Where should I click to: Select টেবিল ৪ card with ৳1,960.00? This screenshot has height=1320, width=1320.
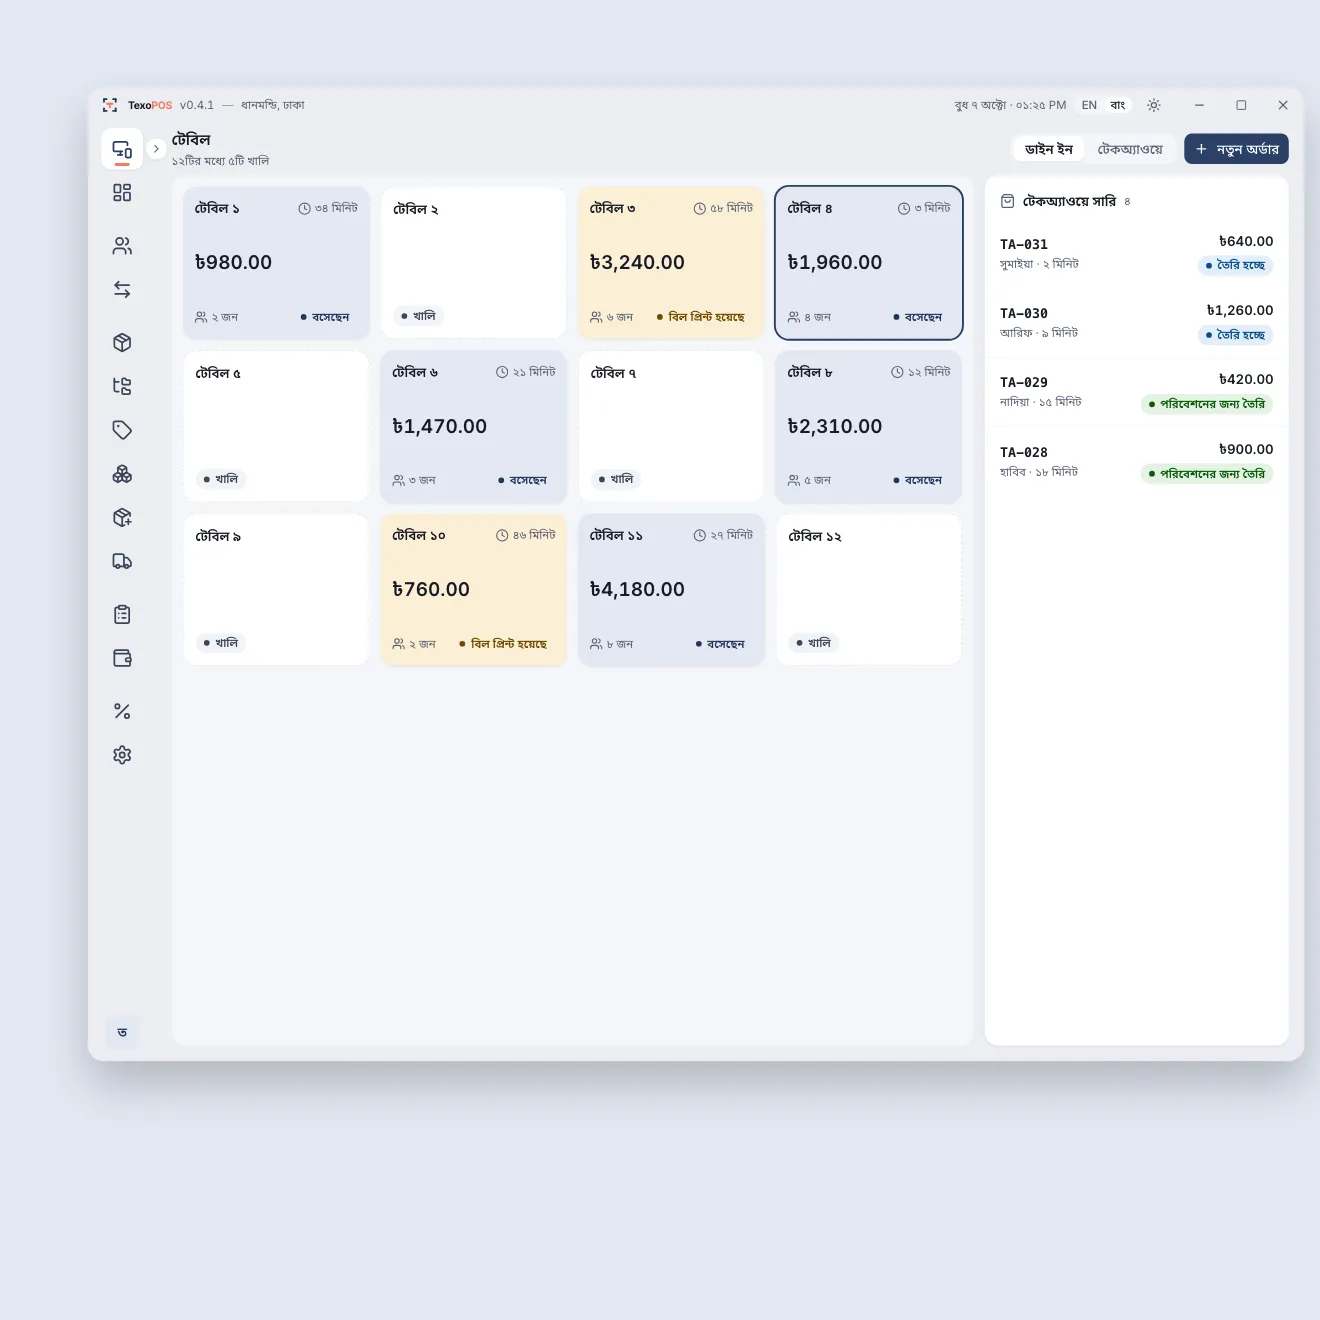[x=869, y=262]
